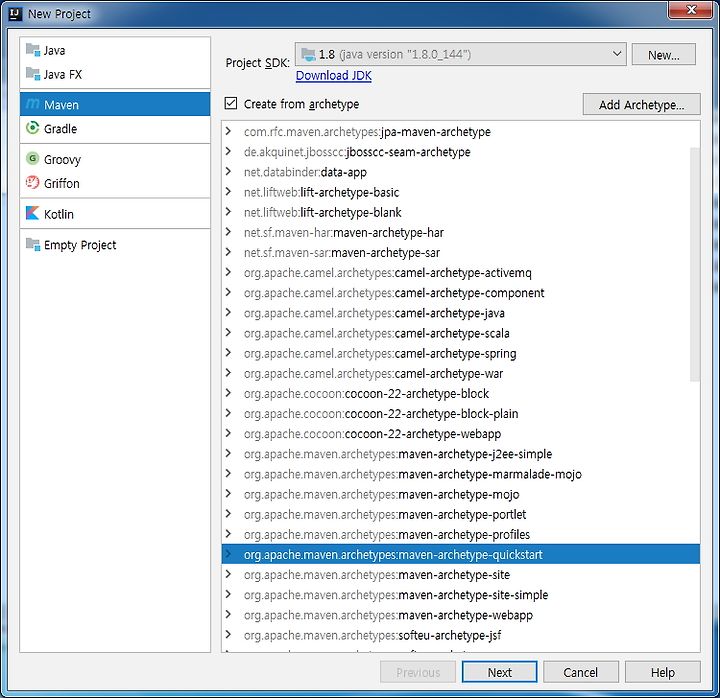Select Empty Project type
Screen dimensions: 720x698
115,244
